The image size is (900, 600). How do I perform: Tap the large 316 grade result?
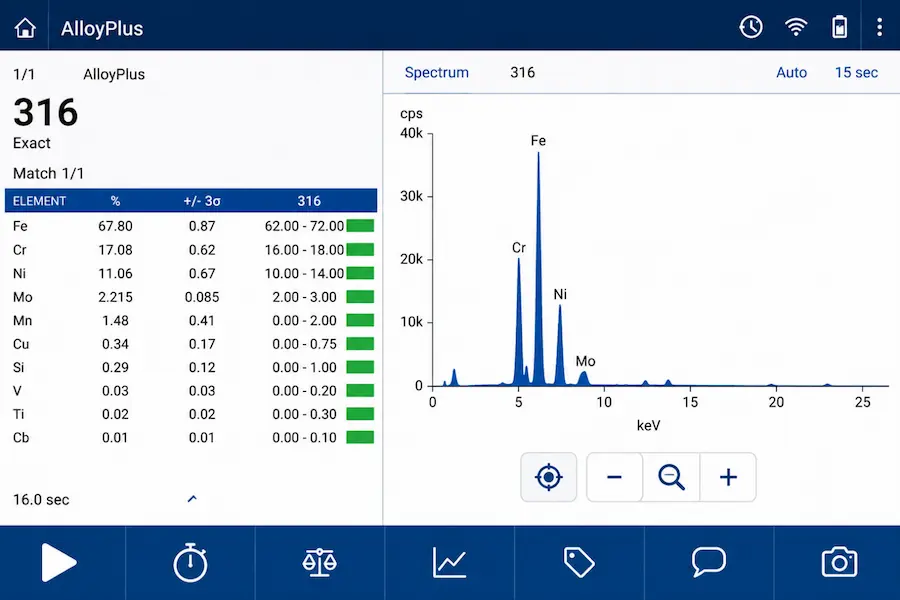[45, 112]
